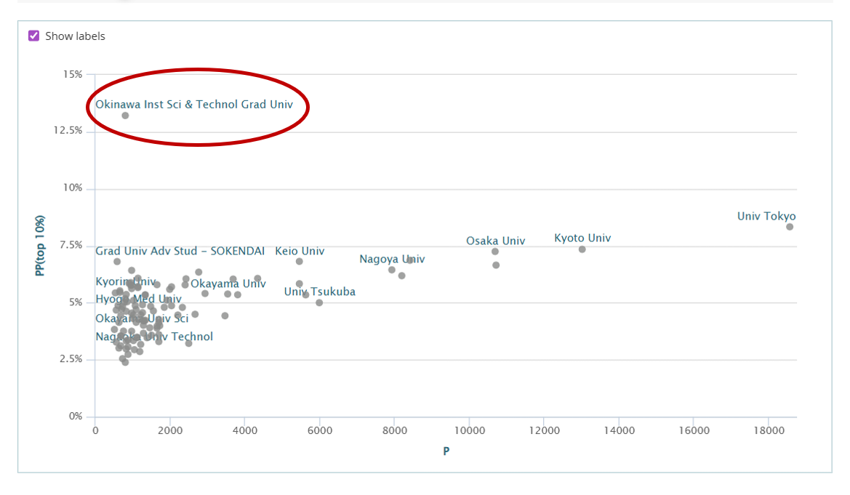Screen dimensions: 850x495
Task: Open the Keio Univ label
Action: pyautogui.click(x=299, y=251)
